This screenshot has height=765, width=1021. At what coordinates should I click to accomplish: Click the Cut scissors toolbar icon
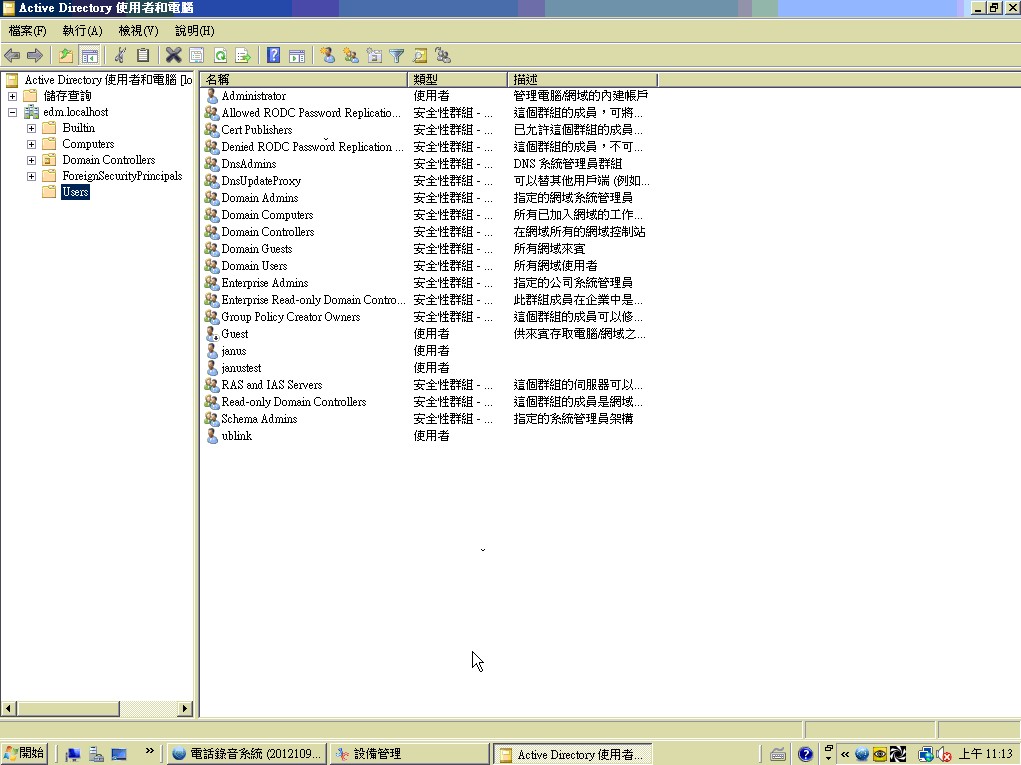coord(120,56)
